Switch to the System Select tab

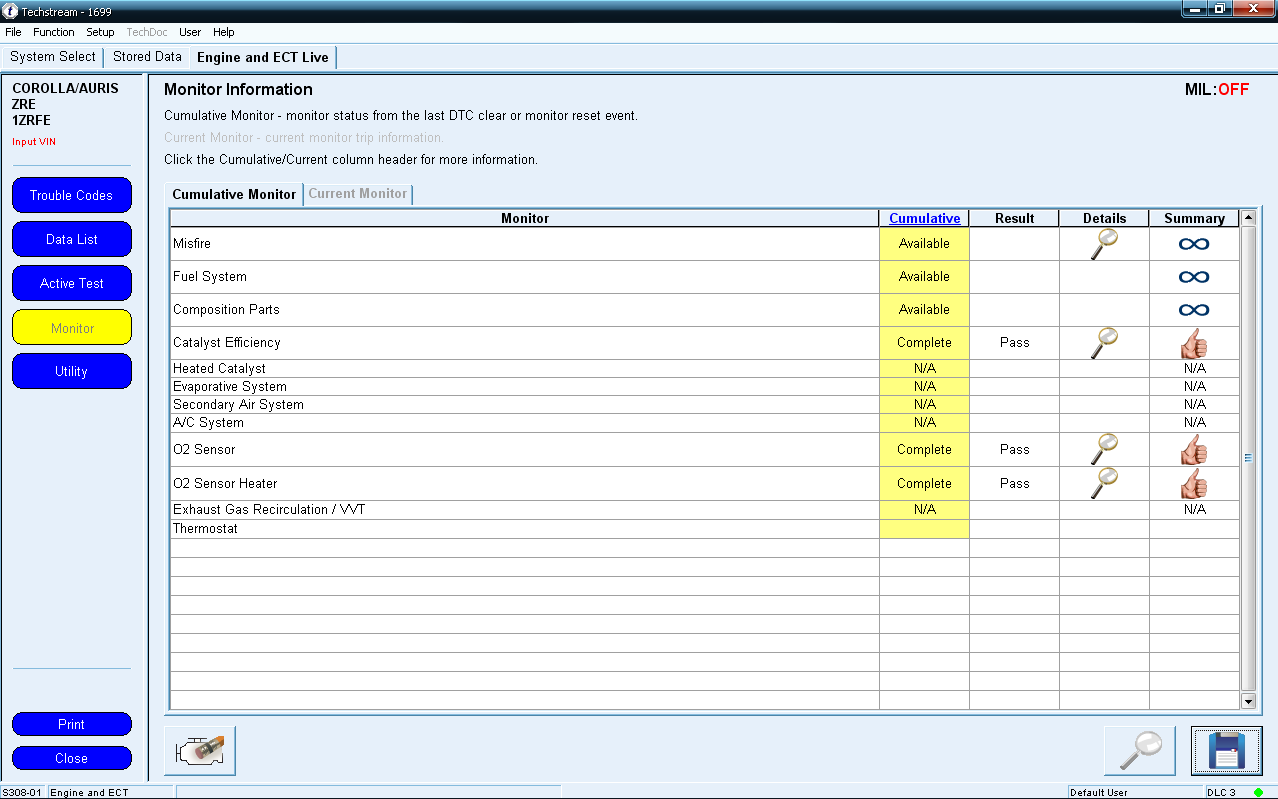[x=53, y=57]
